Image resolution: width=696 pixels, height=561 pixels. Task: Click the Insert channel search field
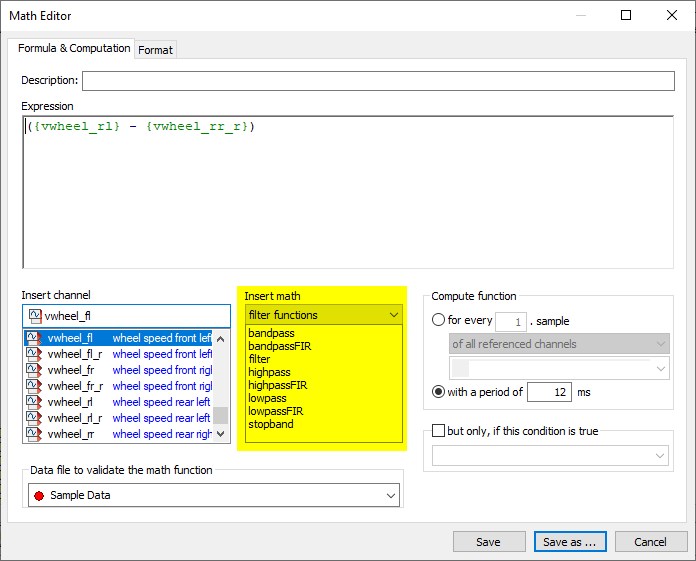tap(127, 316)
